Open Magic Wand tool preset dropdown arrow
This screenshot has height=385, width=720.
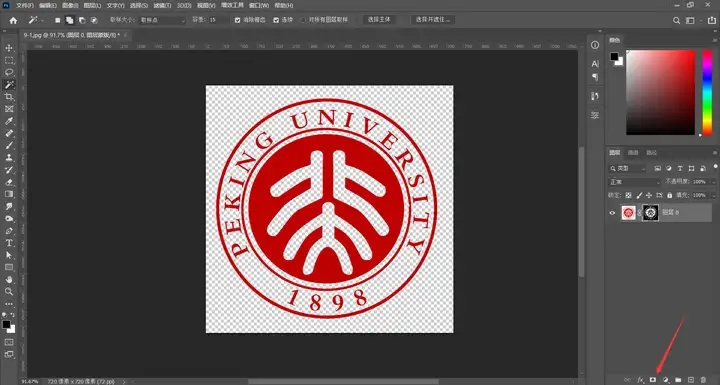(42, 21)
